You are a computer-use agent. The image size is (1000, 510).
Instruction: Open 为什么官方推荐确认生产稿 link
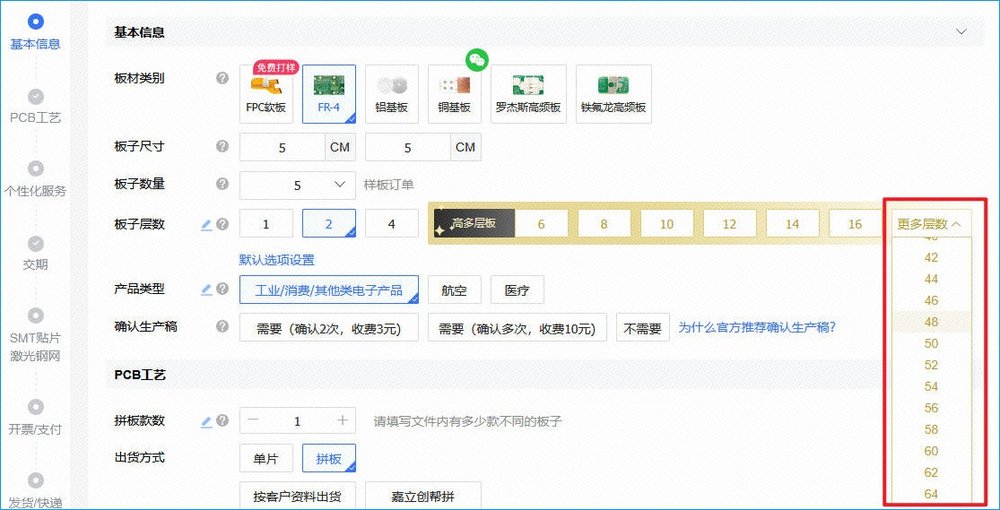click(x=757, y=327)
